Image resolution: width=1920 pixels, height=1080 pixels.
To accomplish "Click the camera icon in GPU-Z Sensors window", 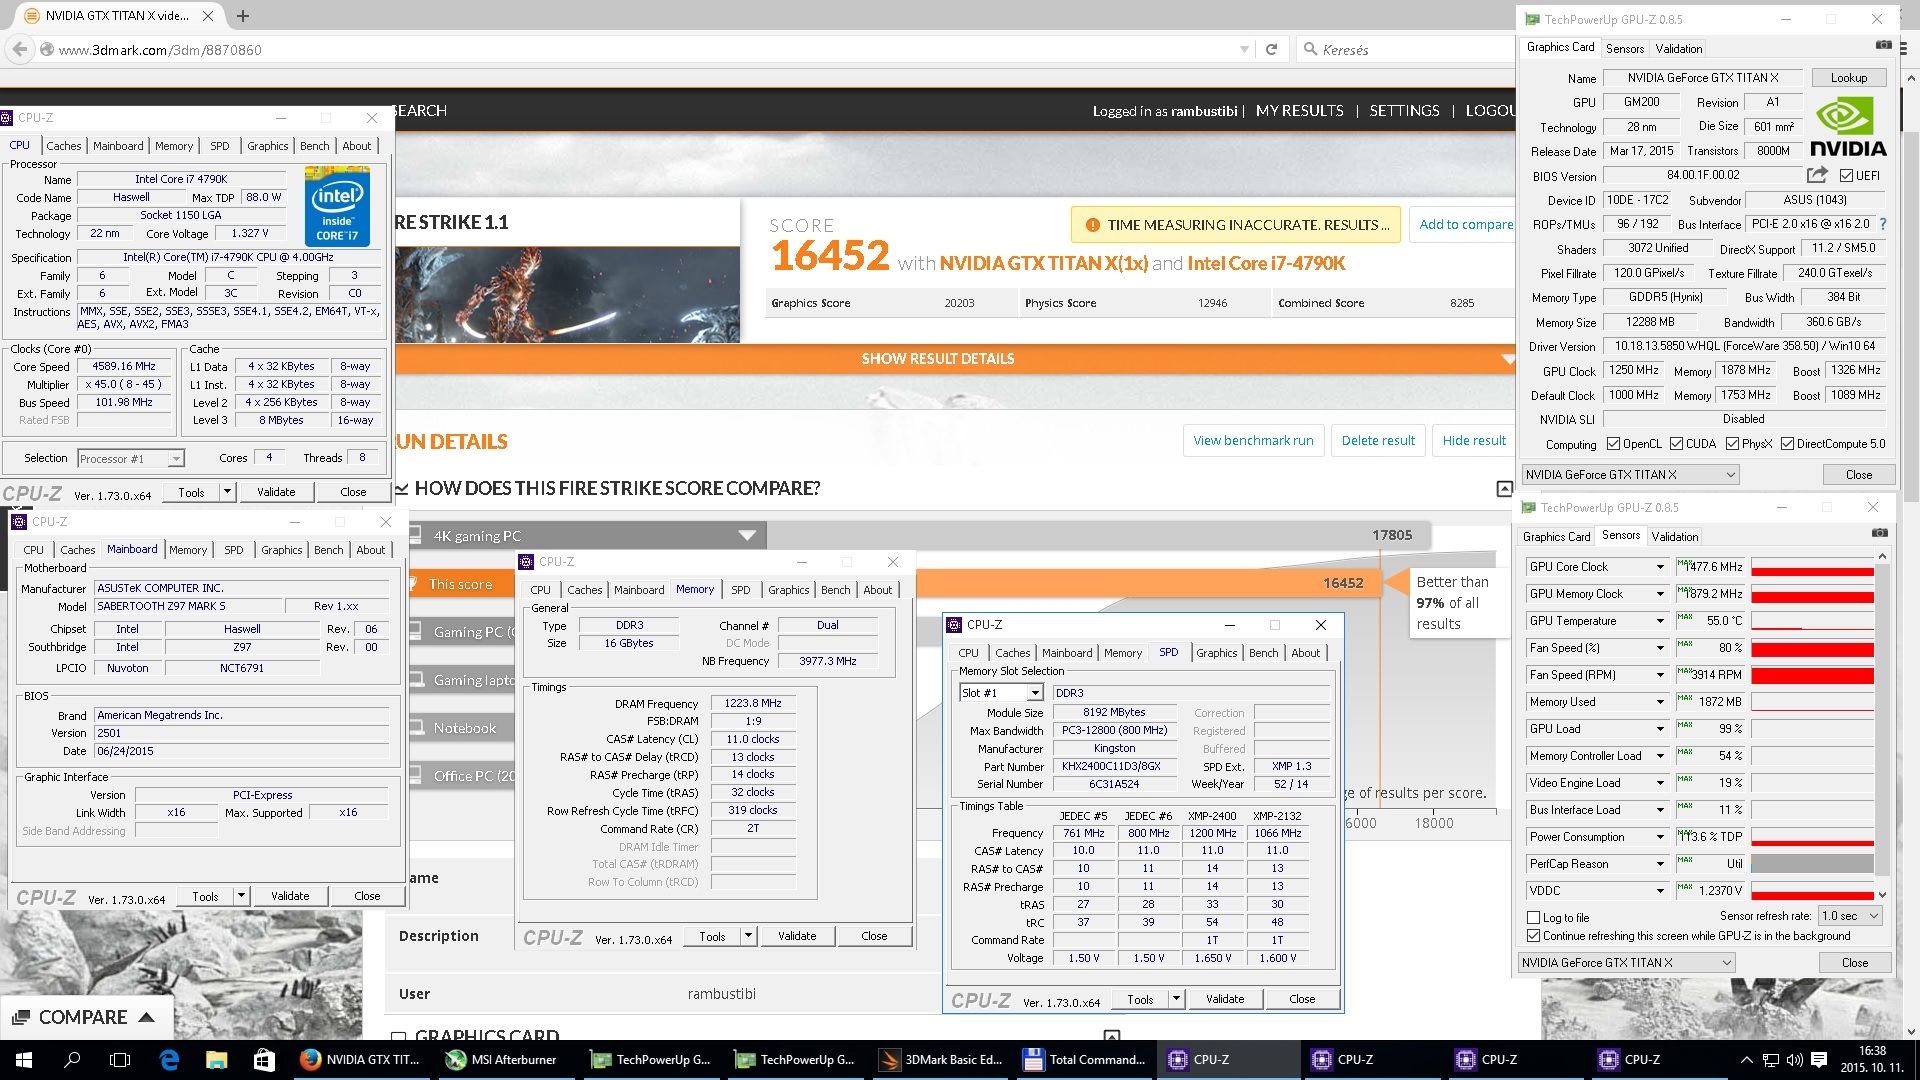I will 1879,533.
